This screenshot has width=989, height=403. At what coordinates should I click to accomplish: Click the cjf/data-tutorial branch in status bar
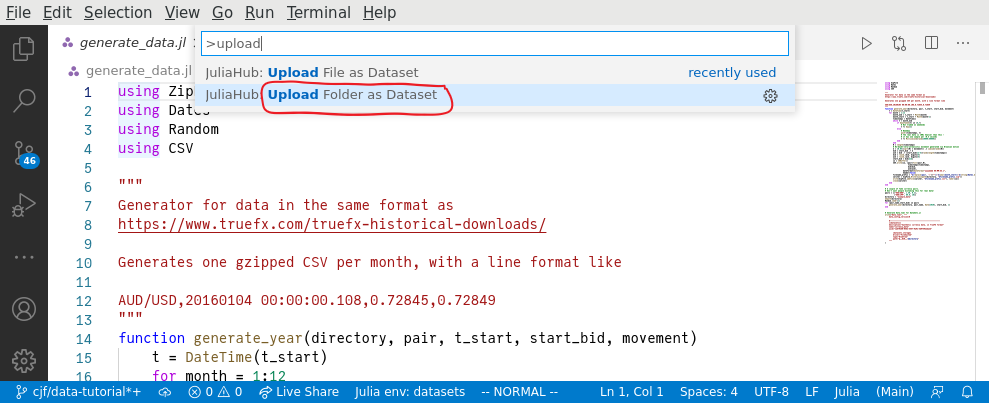[78, 392]
